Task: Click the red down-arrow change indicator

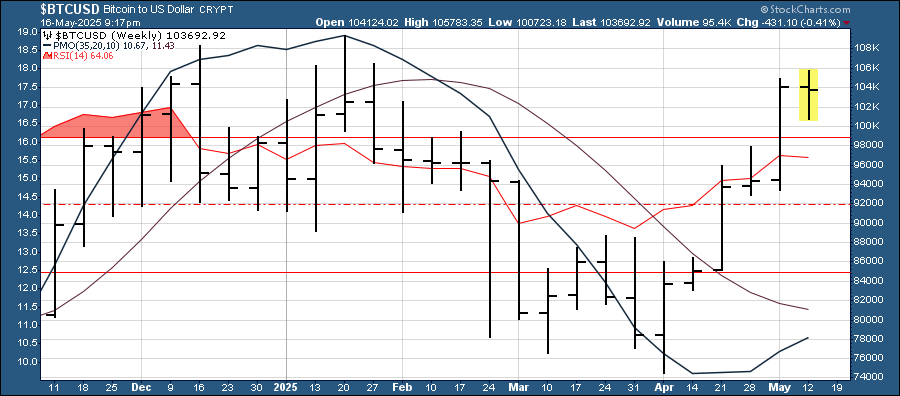Action: (x=847, y=23)
